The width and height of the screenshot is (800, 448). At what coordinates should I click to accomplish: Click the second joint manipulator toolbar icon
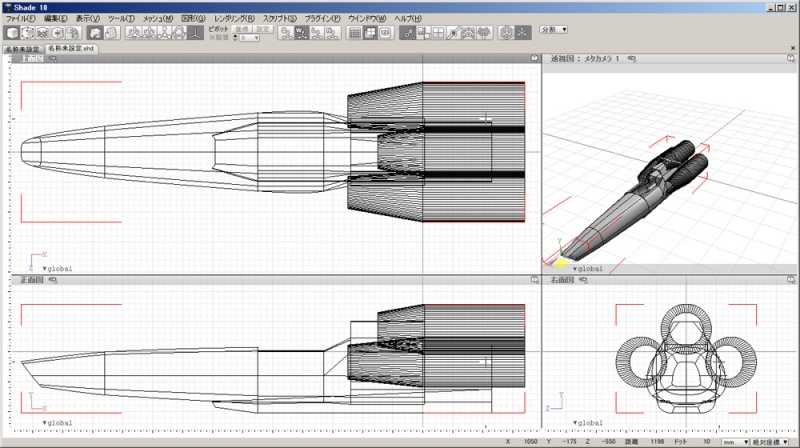point(149,33)
